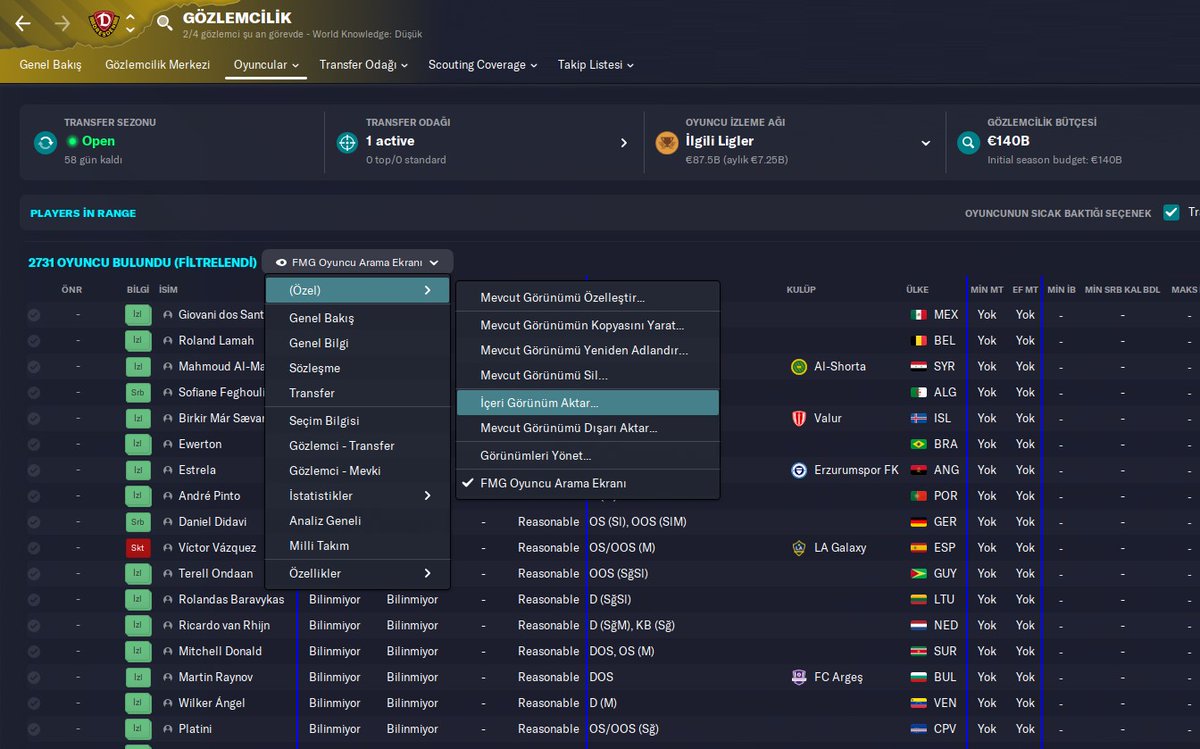Click the GER flag icon
The width and height of the screenshot is (1200, 749).
coord(918,522)
